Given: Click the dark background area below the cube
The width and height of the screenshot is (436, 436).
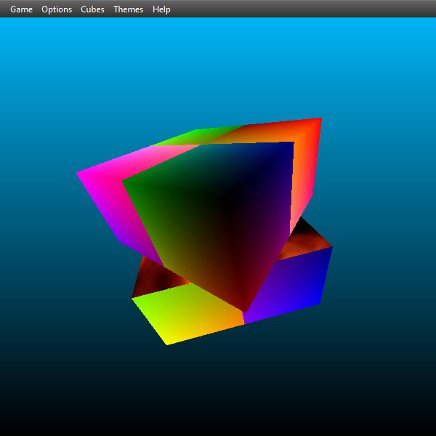Looking at the screenshot, I should point(218,390).
